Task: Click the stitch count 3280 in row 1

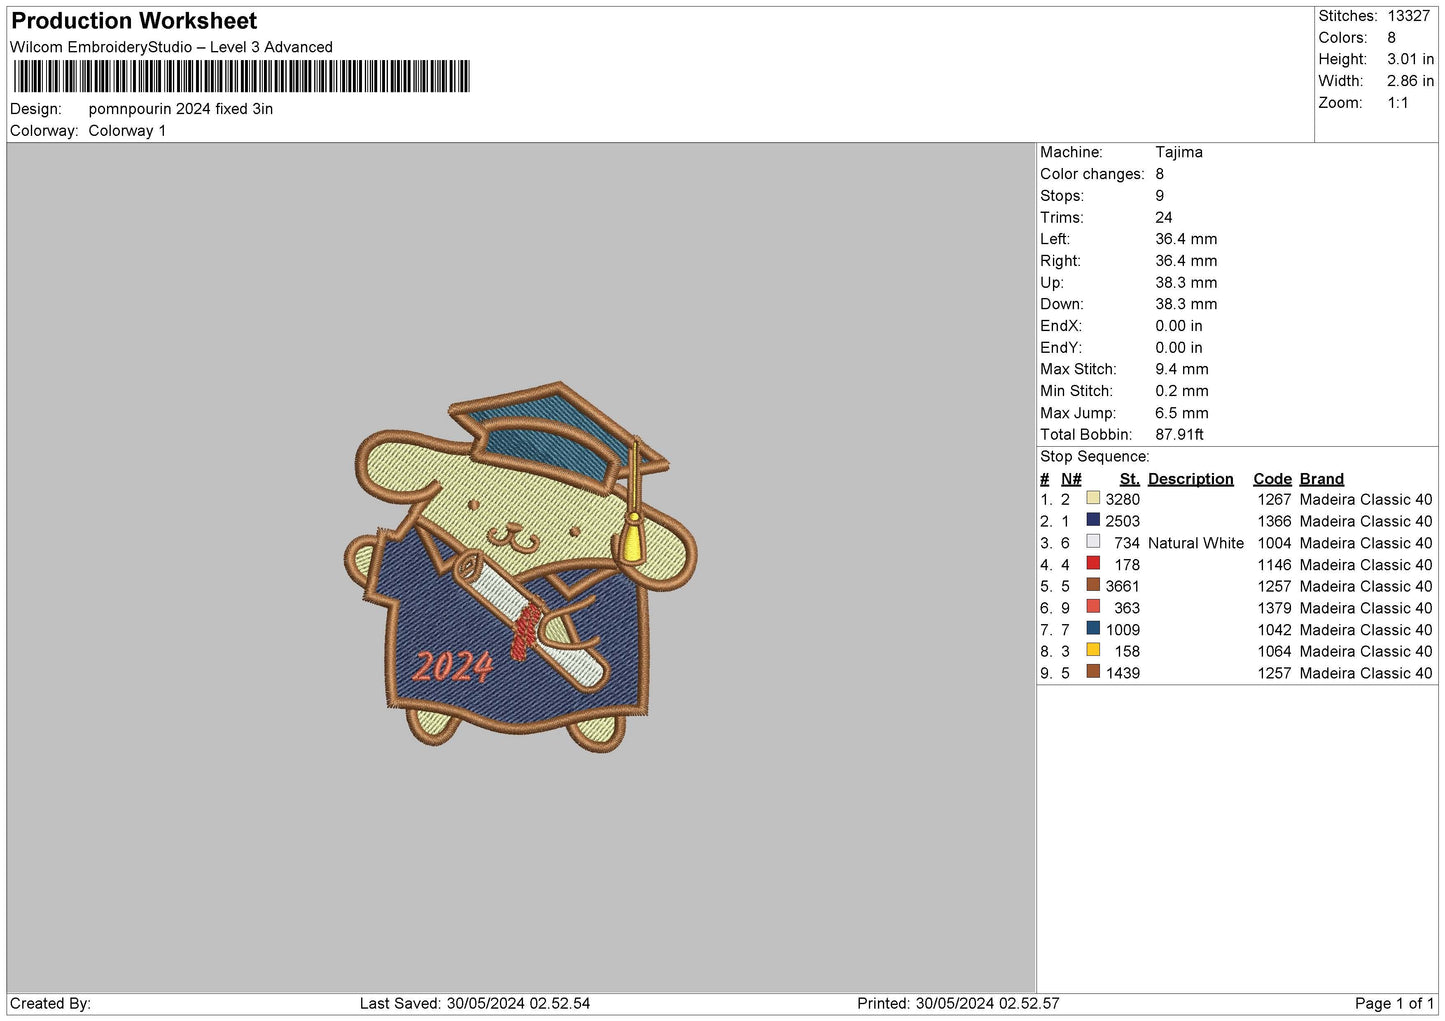Action: click(x=1123, y=499)
